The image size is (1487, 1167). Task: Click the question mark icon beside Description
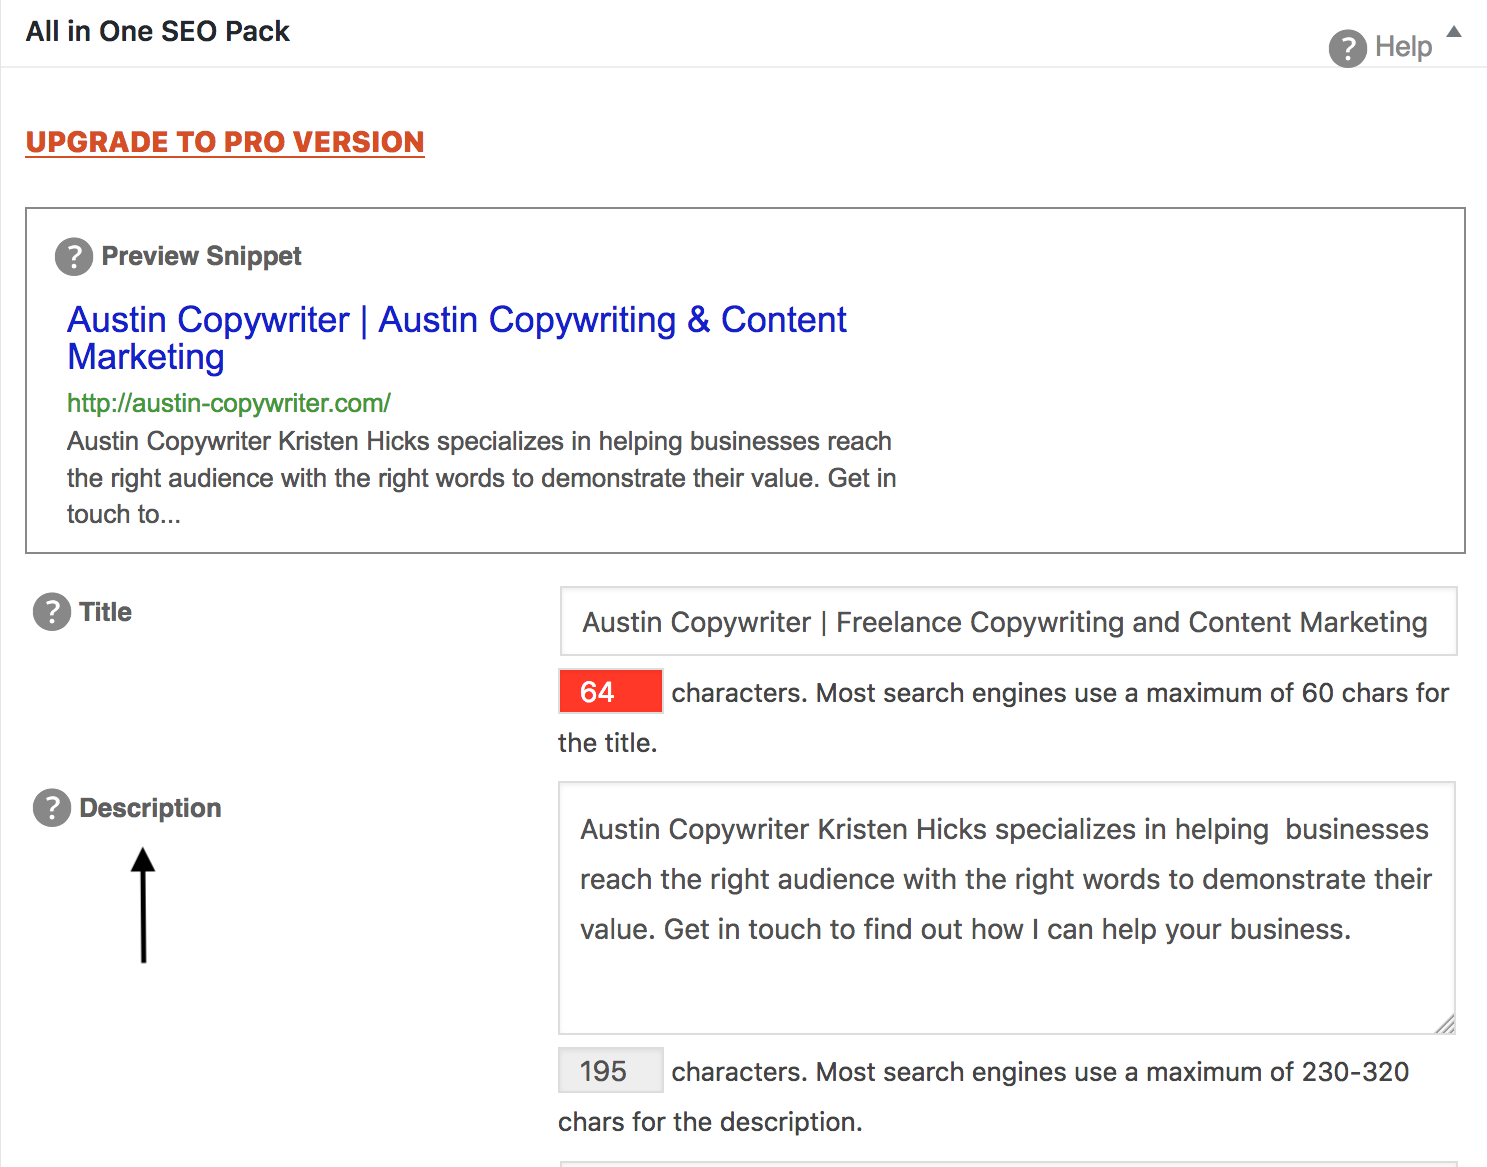pos(51,808)
